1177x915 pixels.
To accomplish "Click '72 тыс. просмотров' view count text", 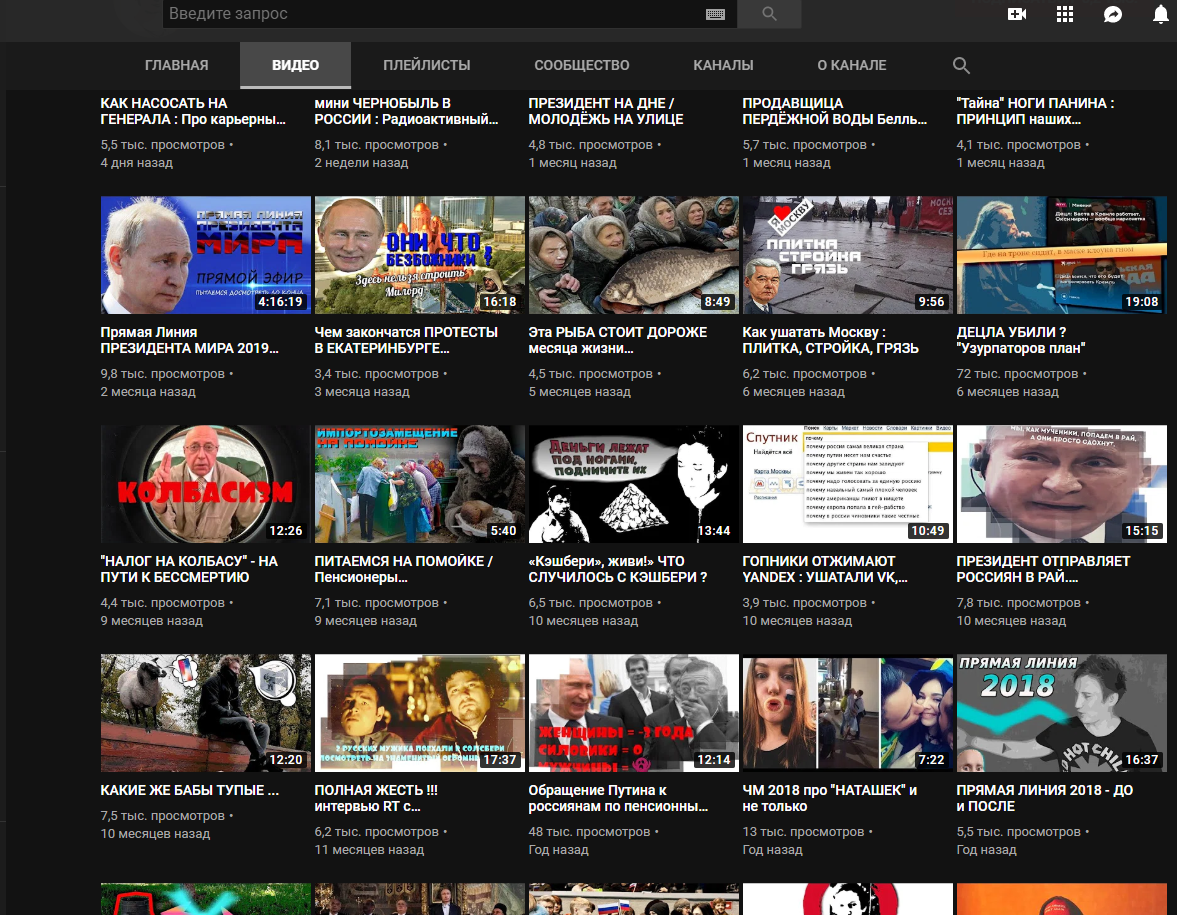I will (1016, 374).
